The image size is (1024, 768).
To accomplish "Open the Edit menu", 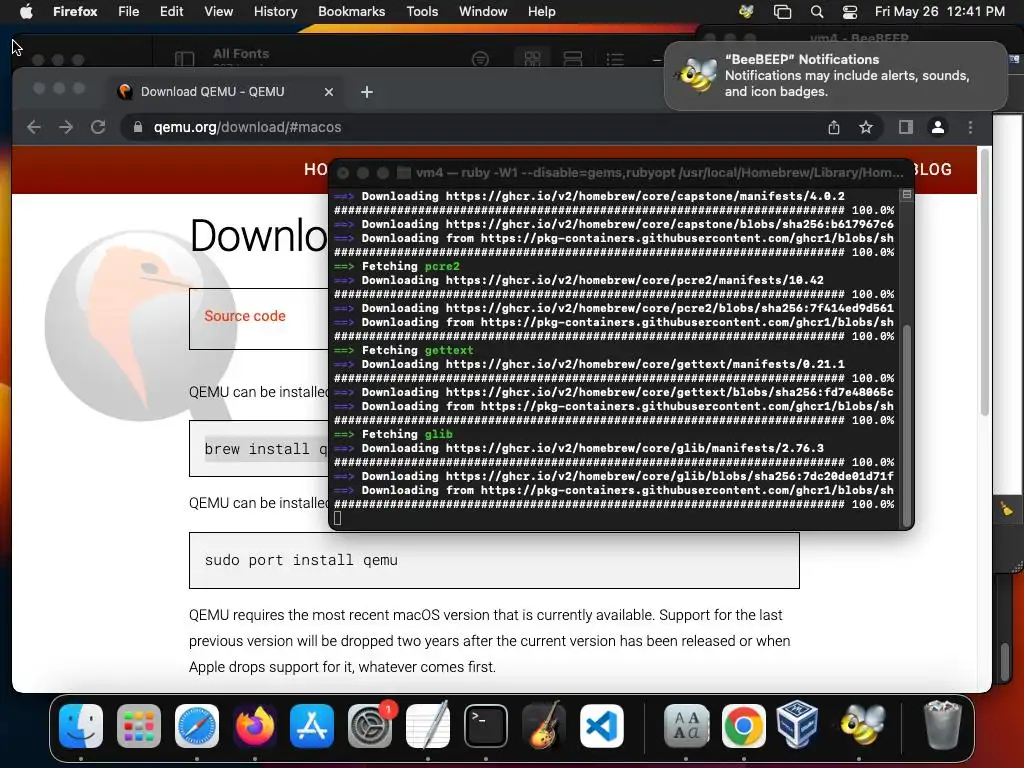I will pos(171,11).
